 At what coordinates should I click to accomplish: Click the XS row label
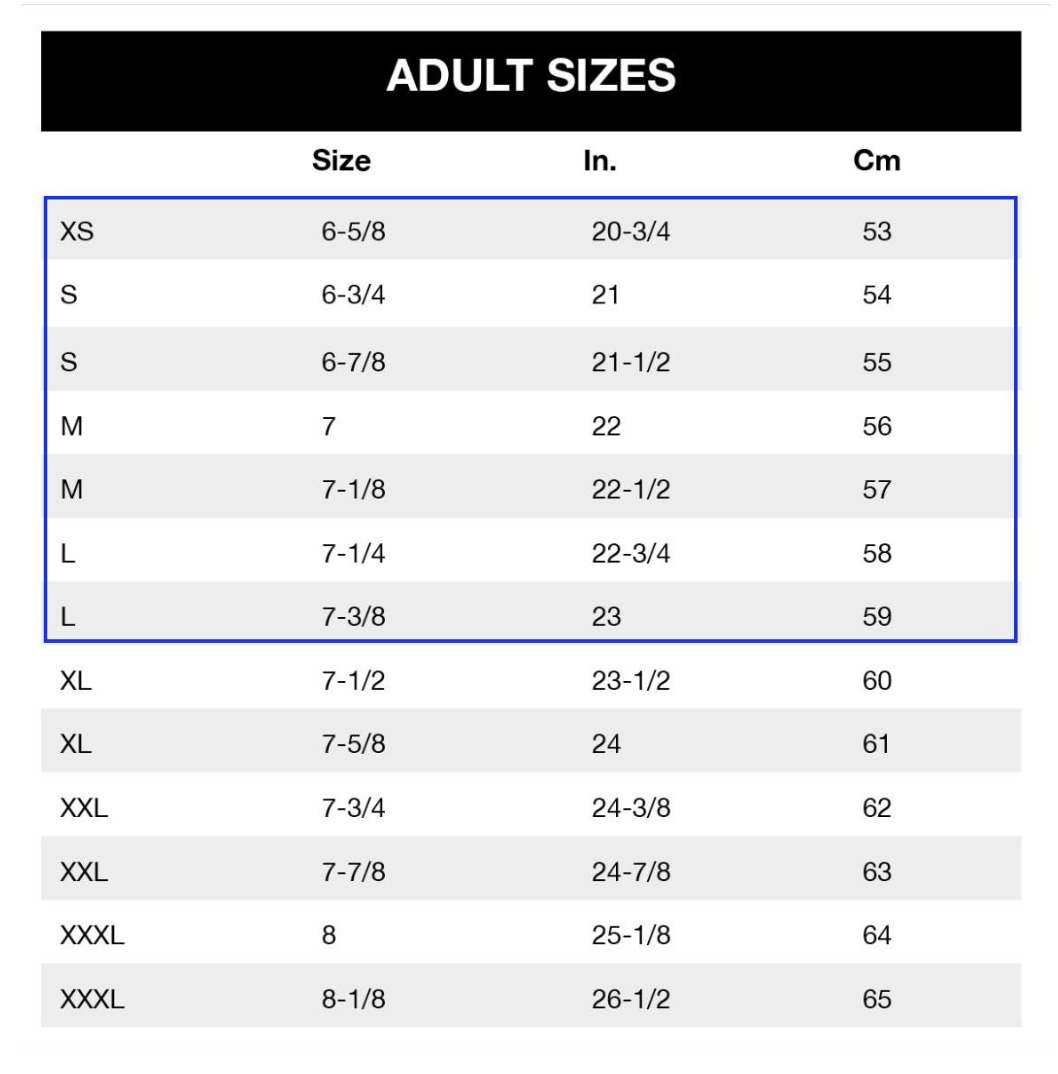[x=77, y=232]
